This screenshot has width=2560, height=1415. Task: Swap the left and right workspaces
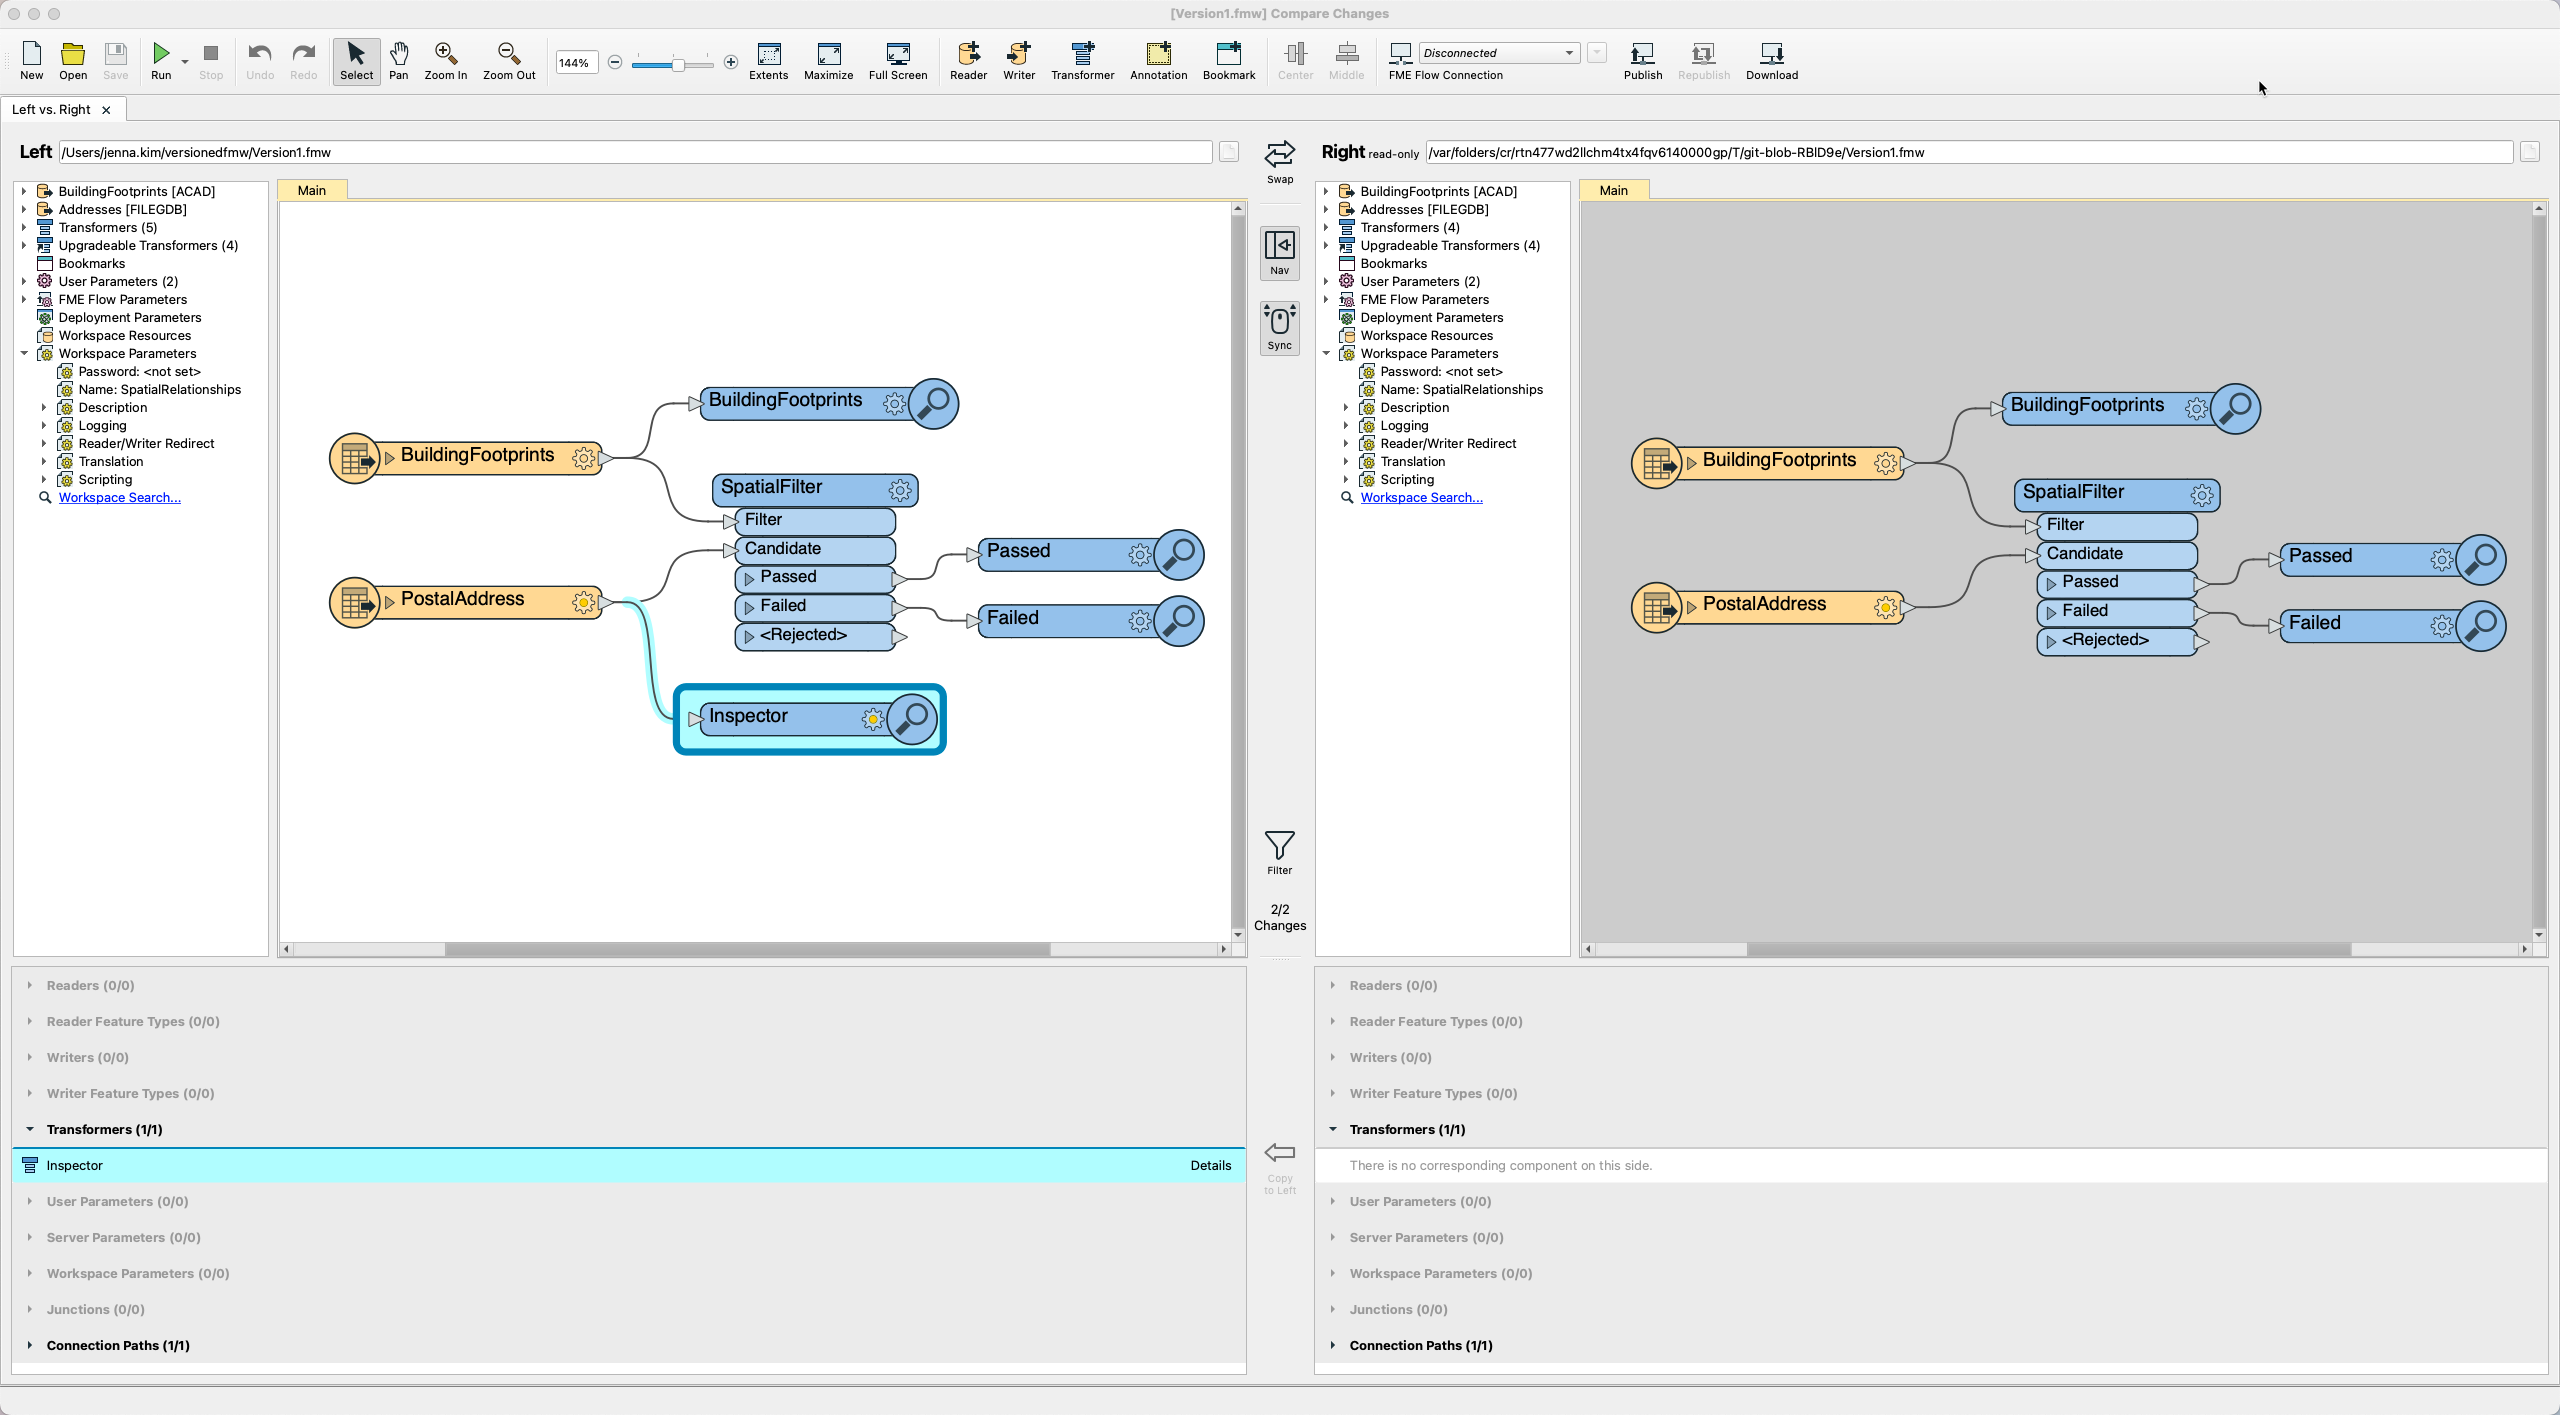(x=1280, y=162)
